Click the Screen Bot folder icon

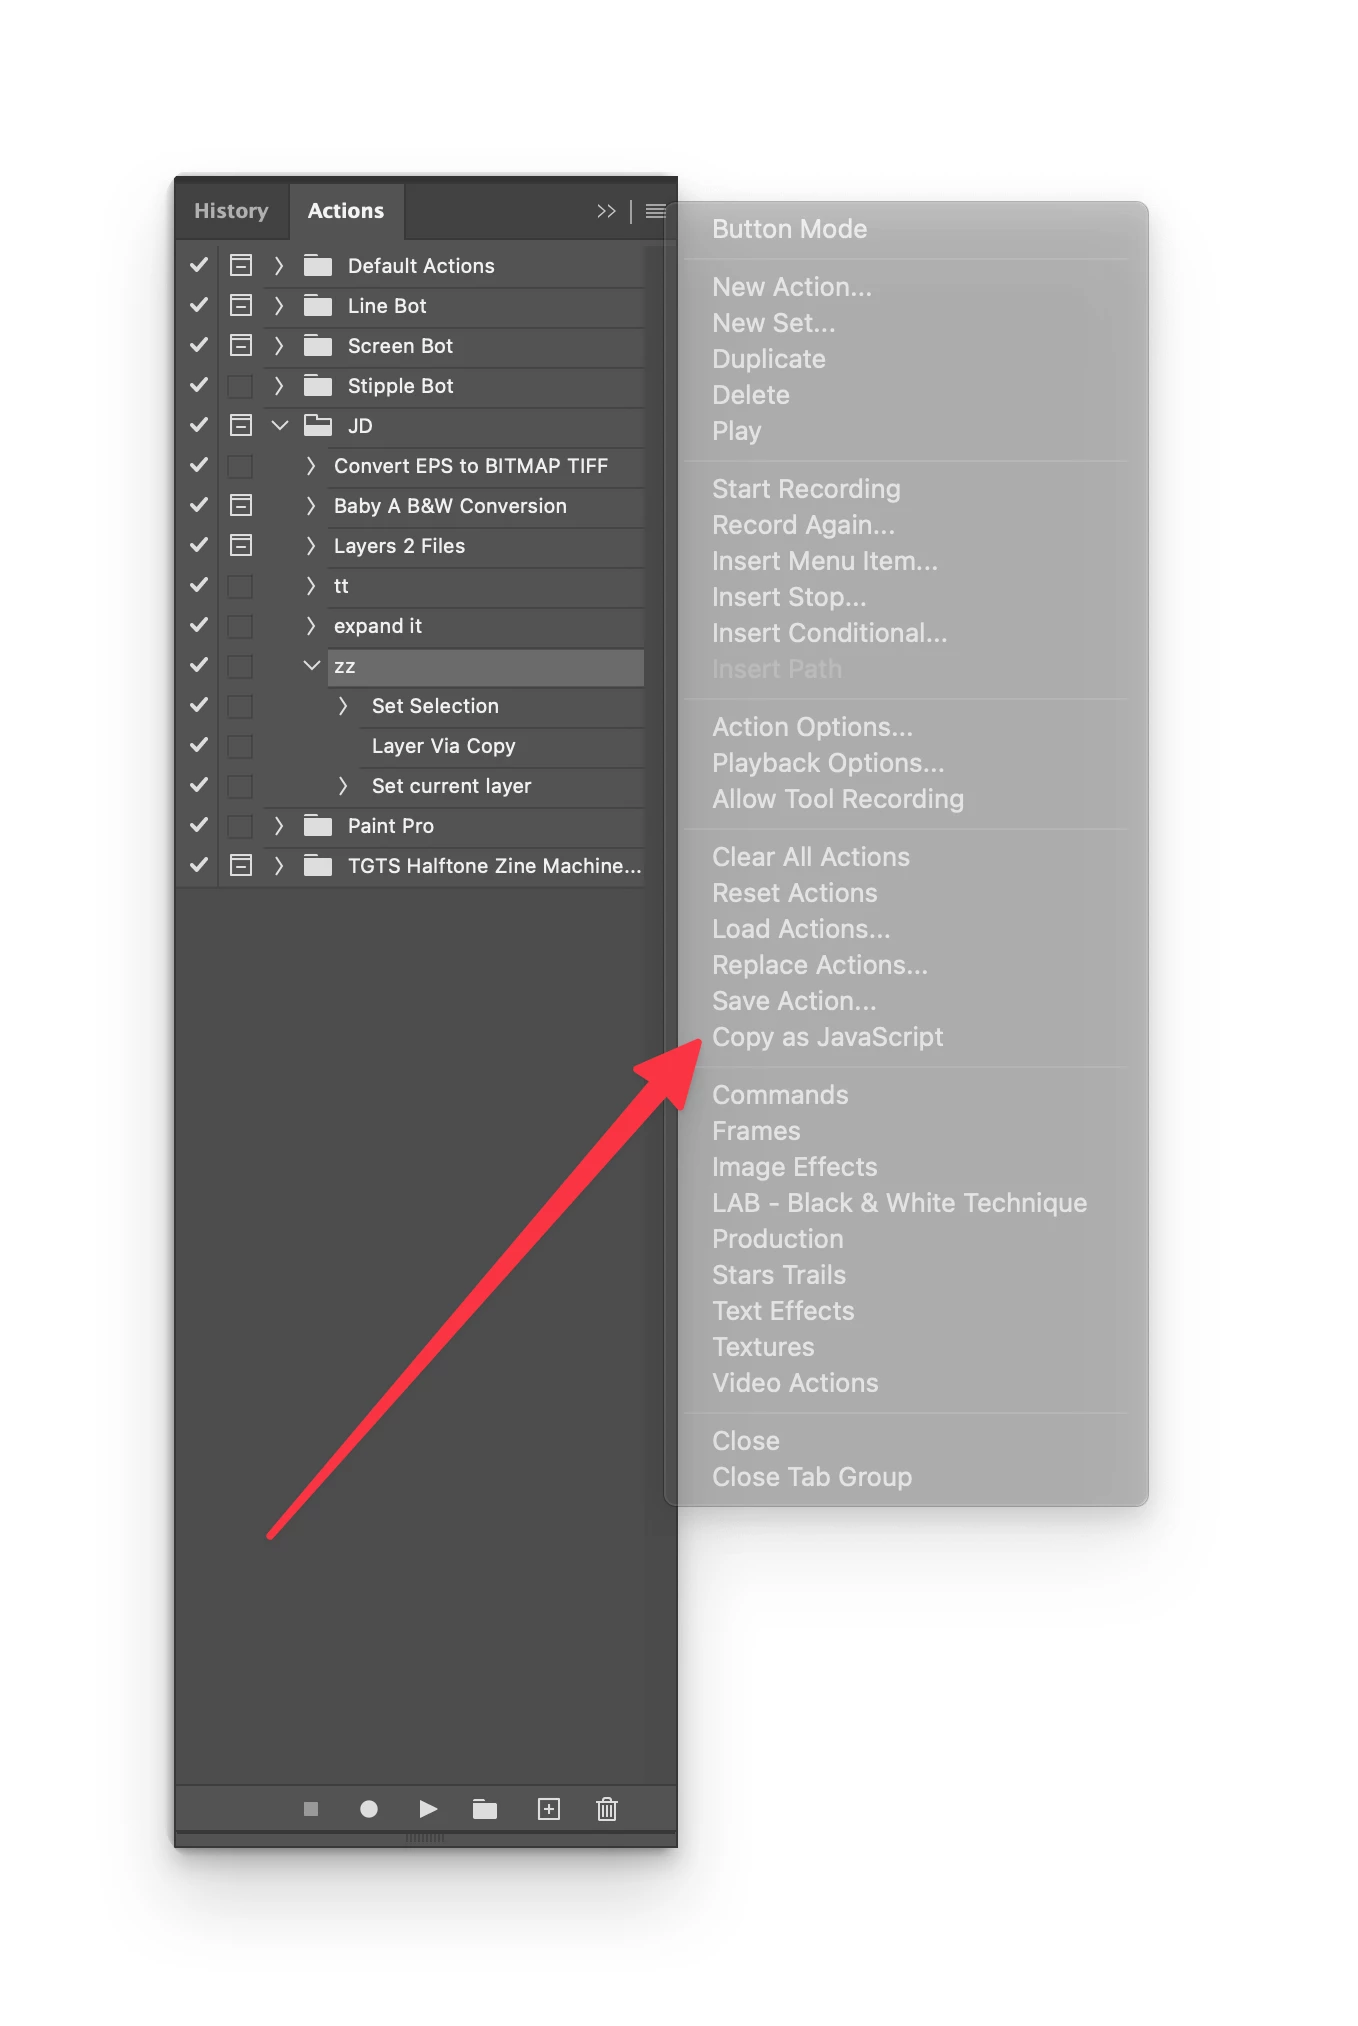(x=318, y=345)
